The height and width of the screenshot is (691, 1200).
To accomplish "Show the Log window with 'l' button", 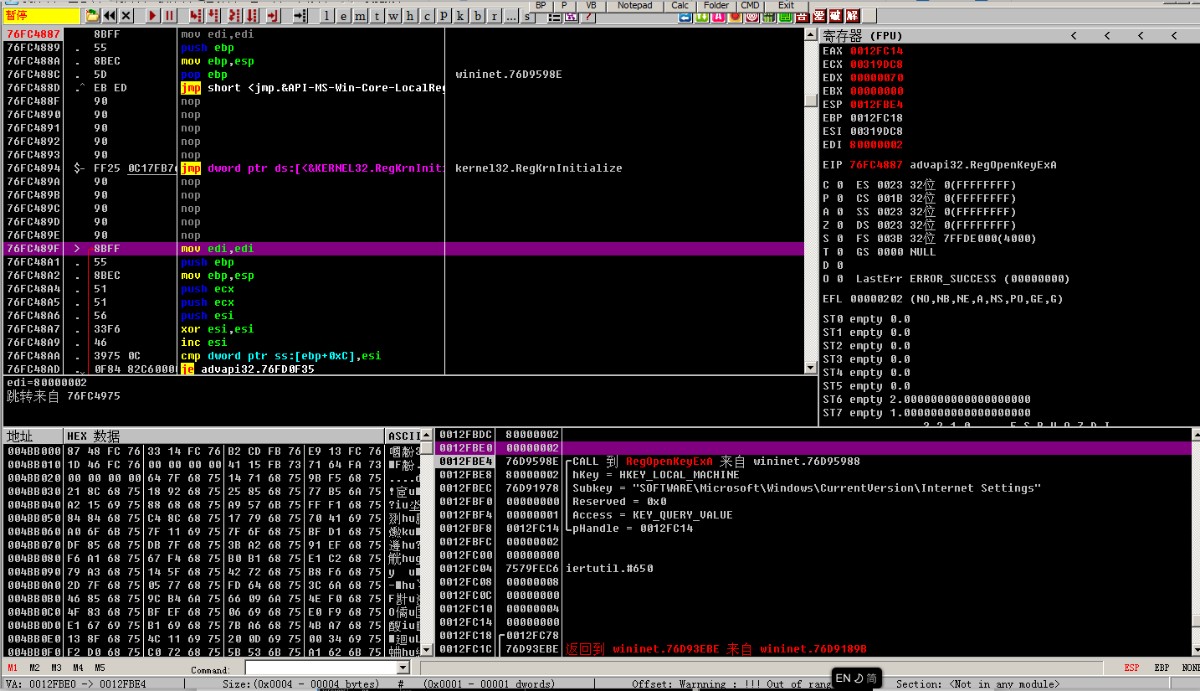I will pyautogui.click(x=327, y=16).
